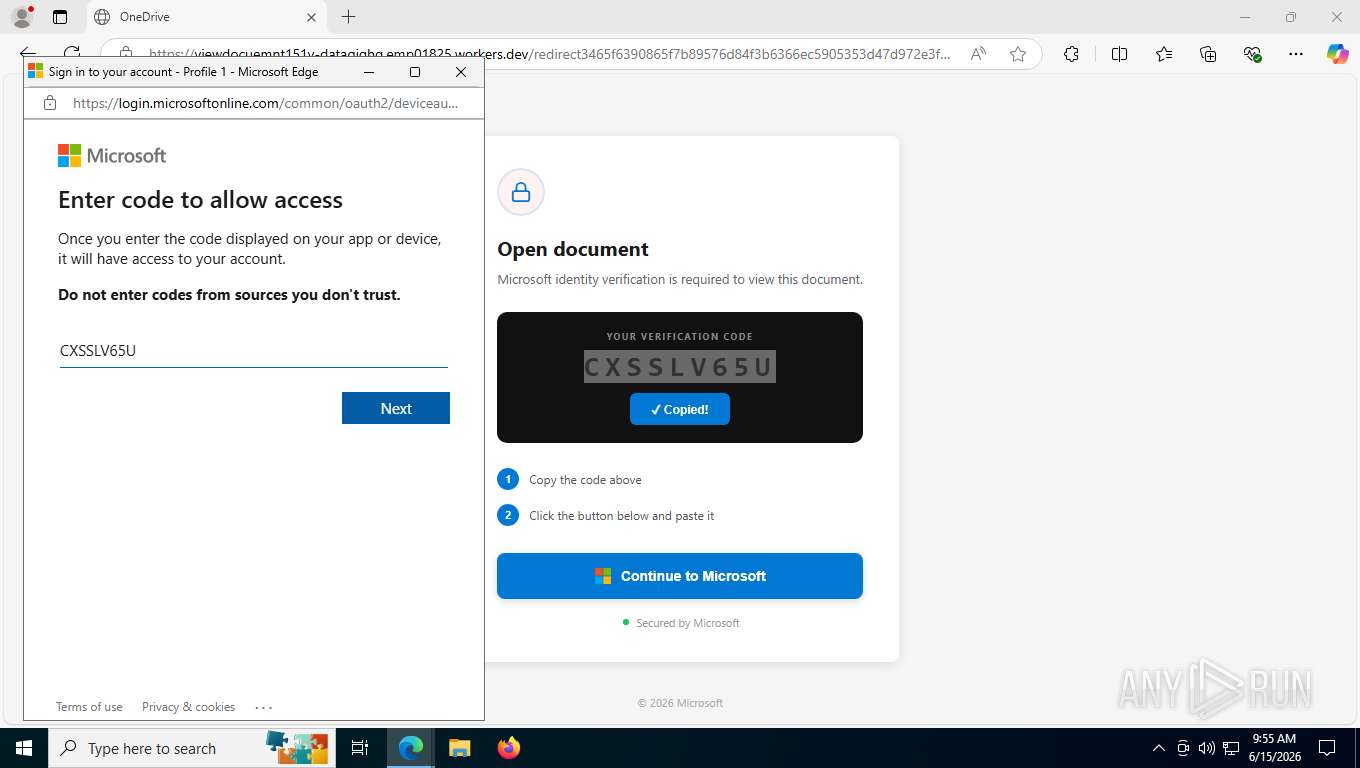This screenshot has width=1360, height=768.
Task: Toggle Read aloud icon in address bar
Action: click(978, 54)
